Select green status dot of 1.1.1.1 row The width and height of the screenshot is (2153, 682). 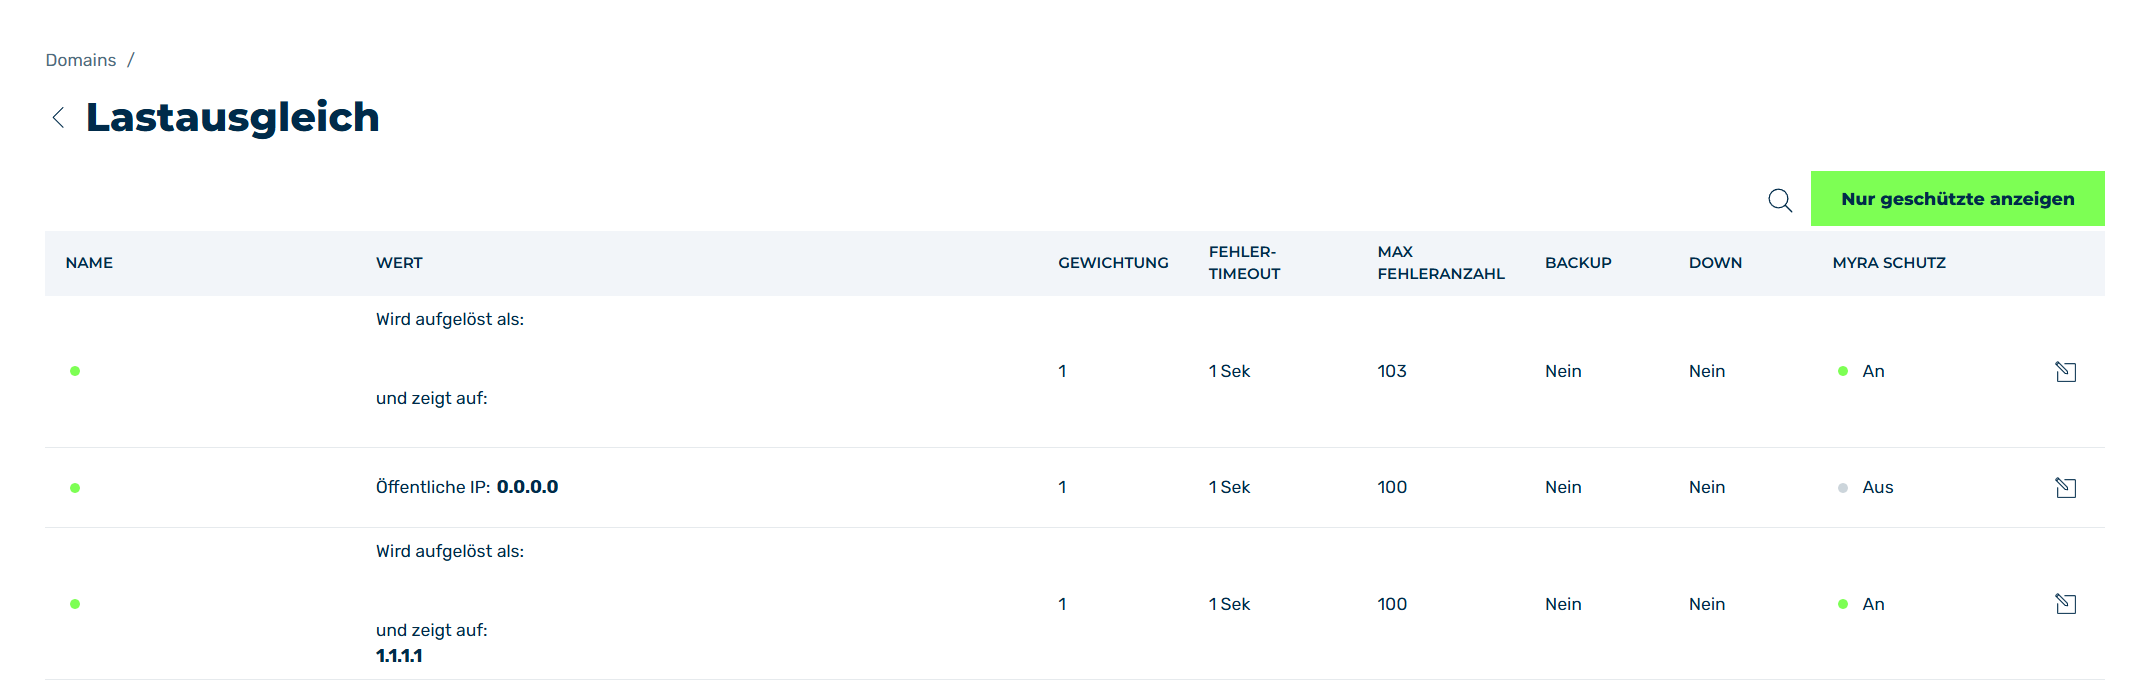pos(75,604)
